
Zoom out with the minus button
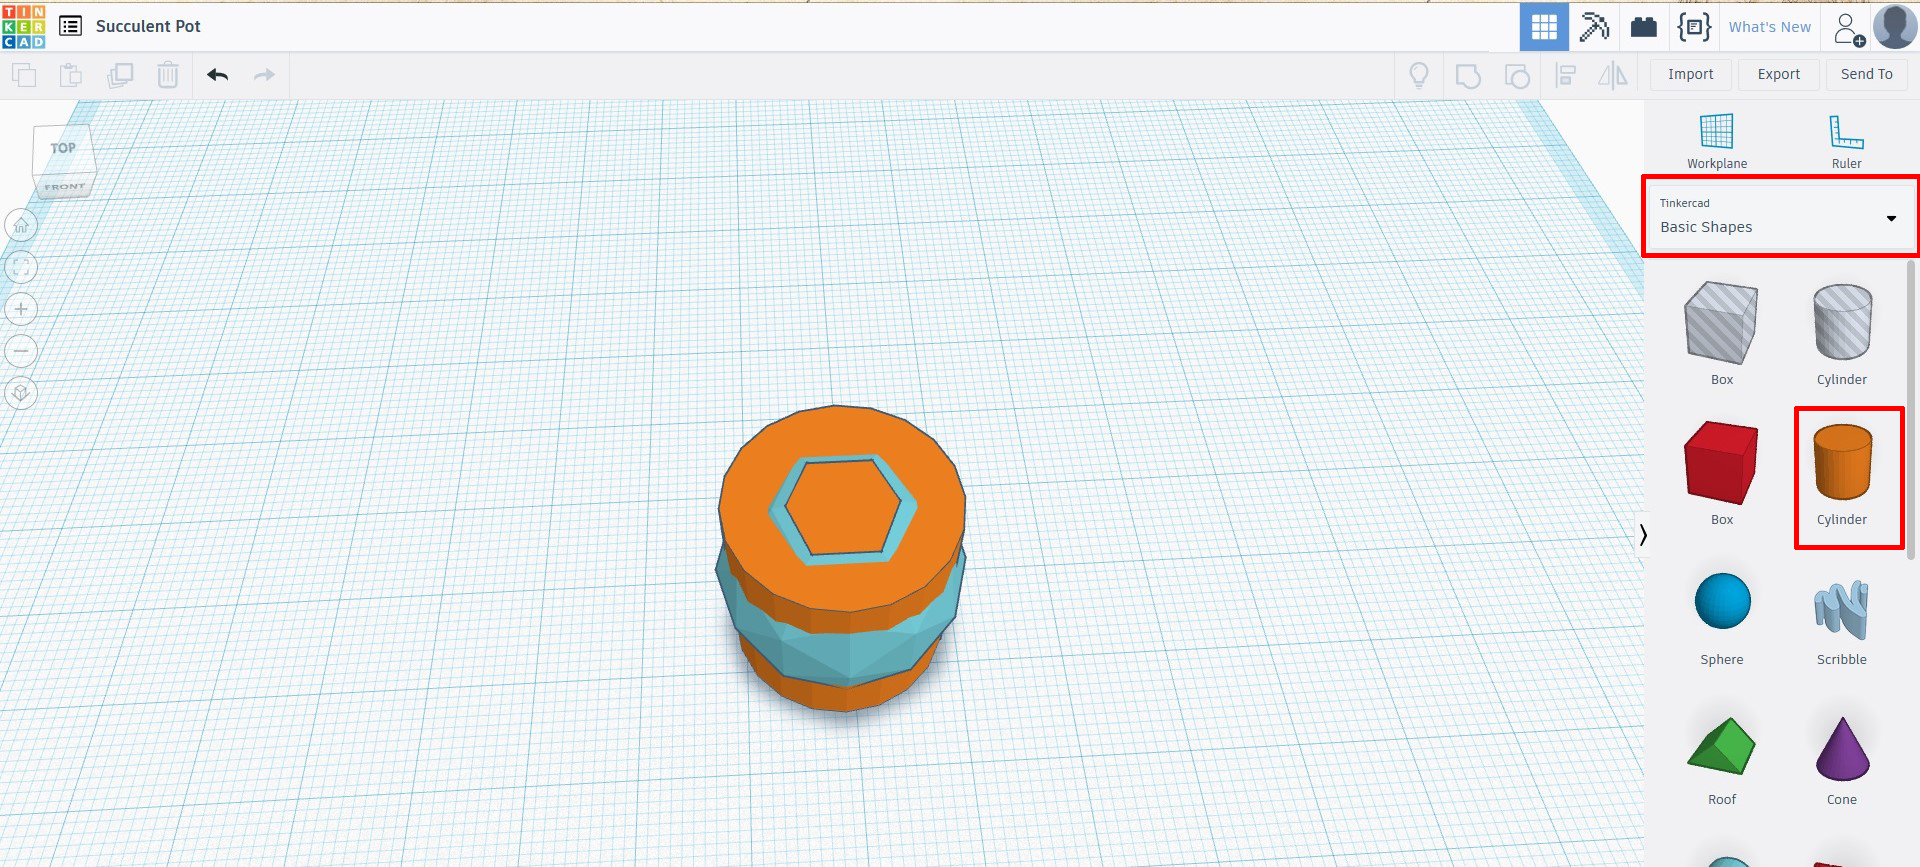(21, 351)
